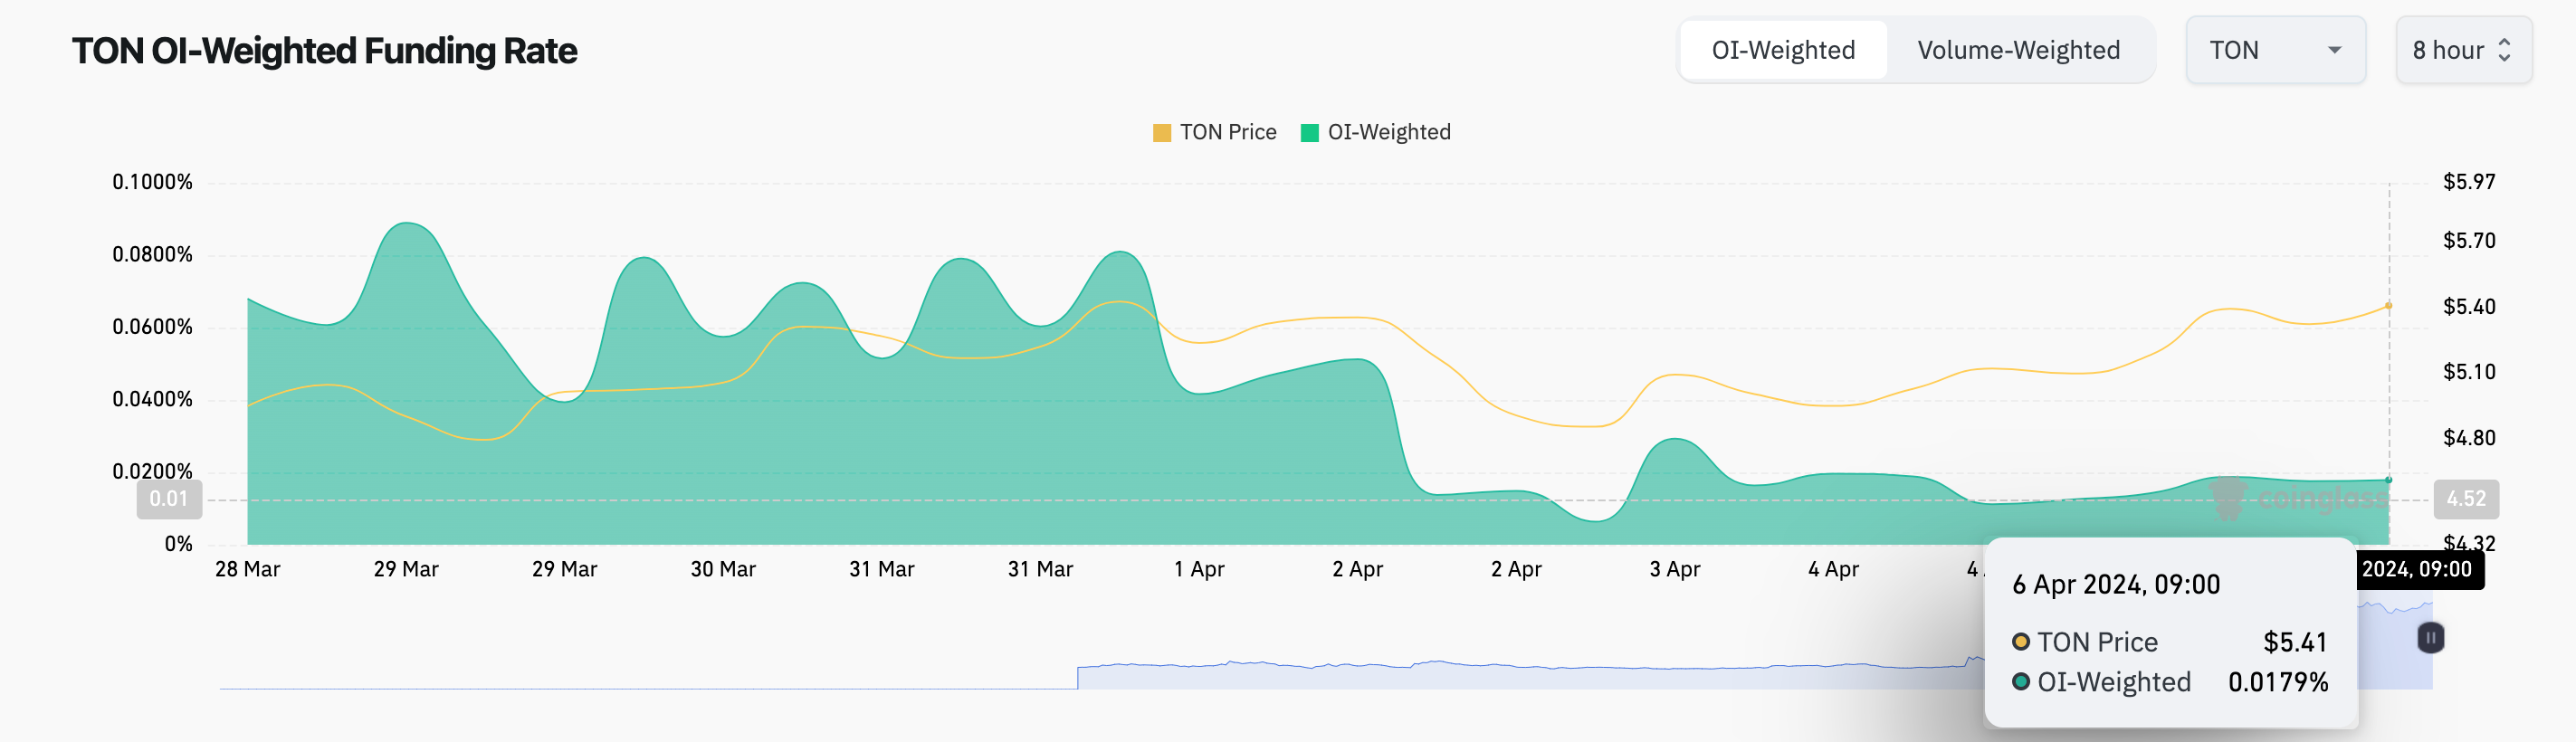Viewport: 2576px width, 742px height.
Task: Click the yellow price endpoint dot on chart
Action: [x=2389, y=306]
